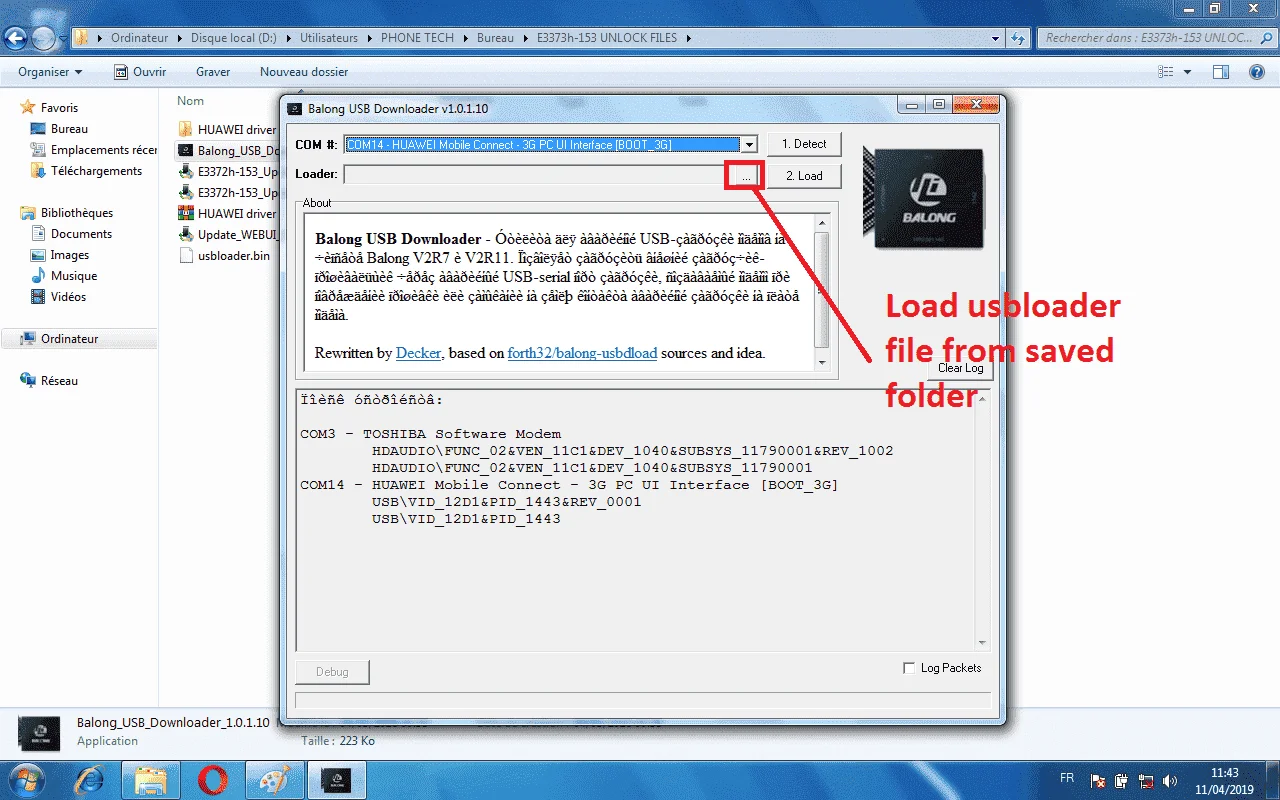Click the Balong Downloader taskbar button

pos(335,780)
